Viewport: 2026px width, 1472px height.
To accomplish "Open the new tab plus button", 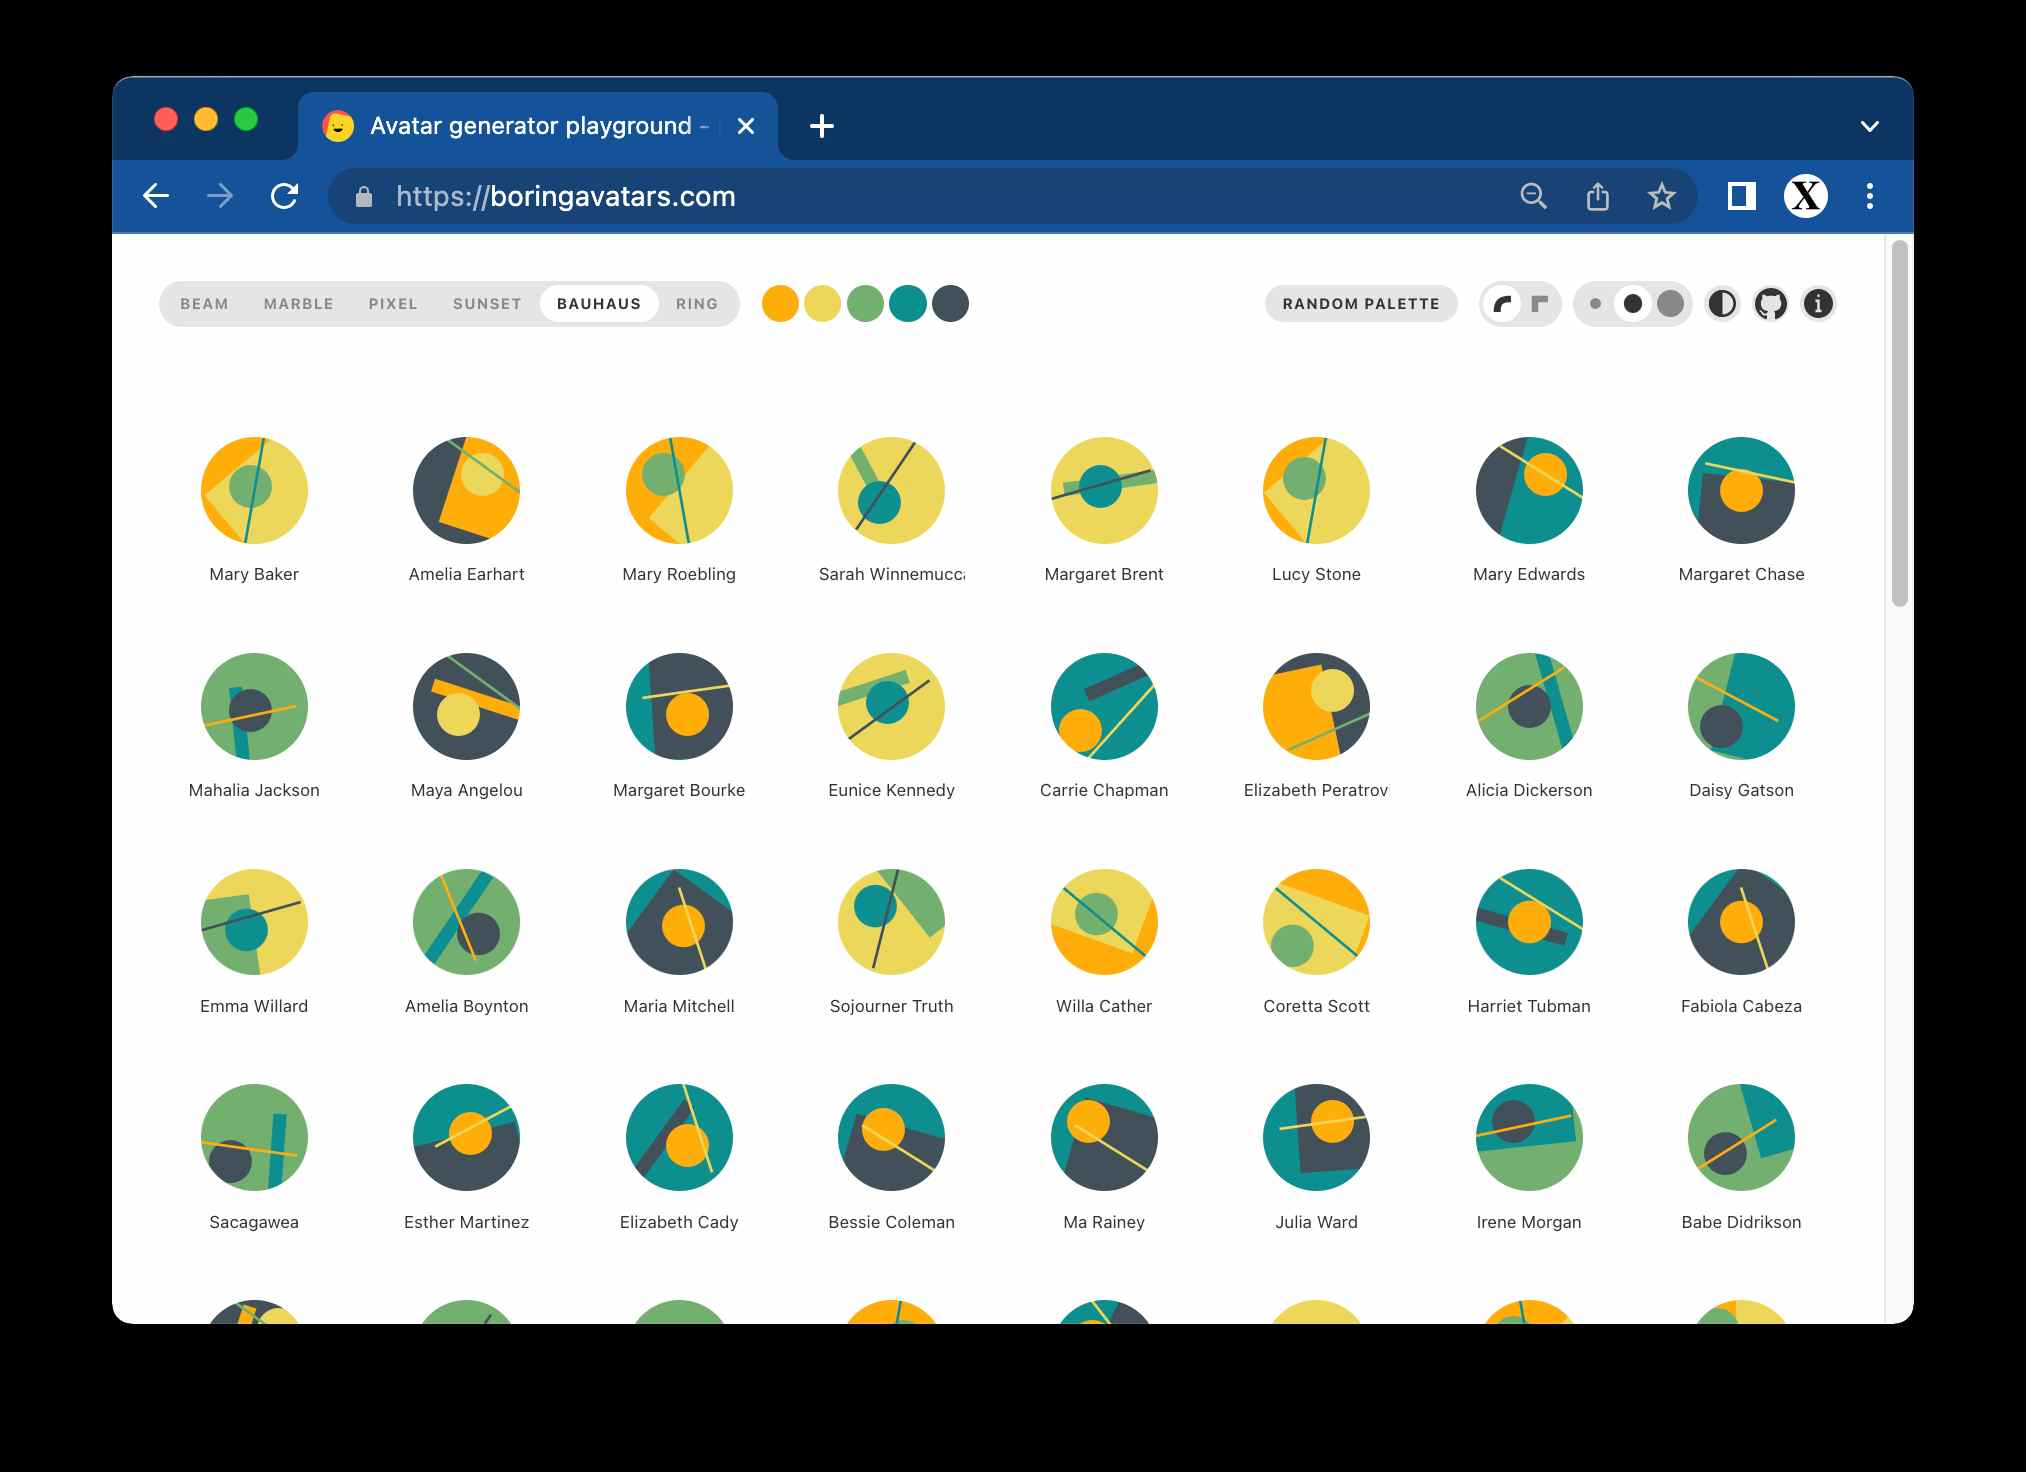I will point(821,127).
